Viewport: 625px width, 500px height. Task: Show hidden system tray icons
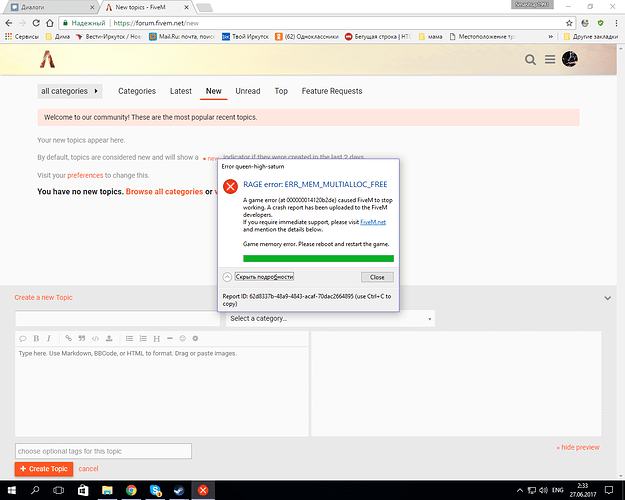520,490
